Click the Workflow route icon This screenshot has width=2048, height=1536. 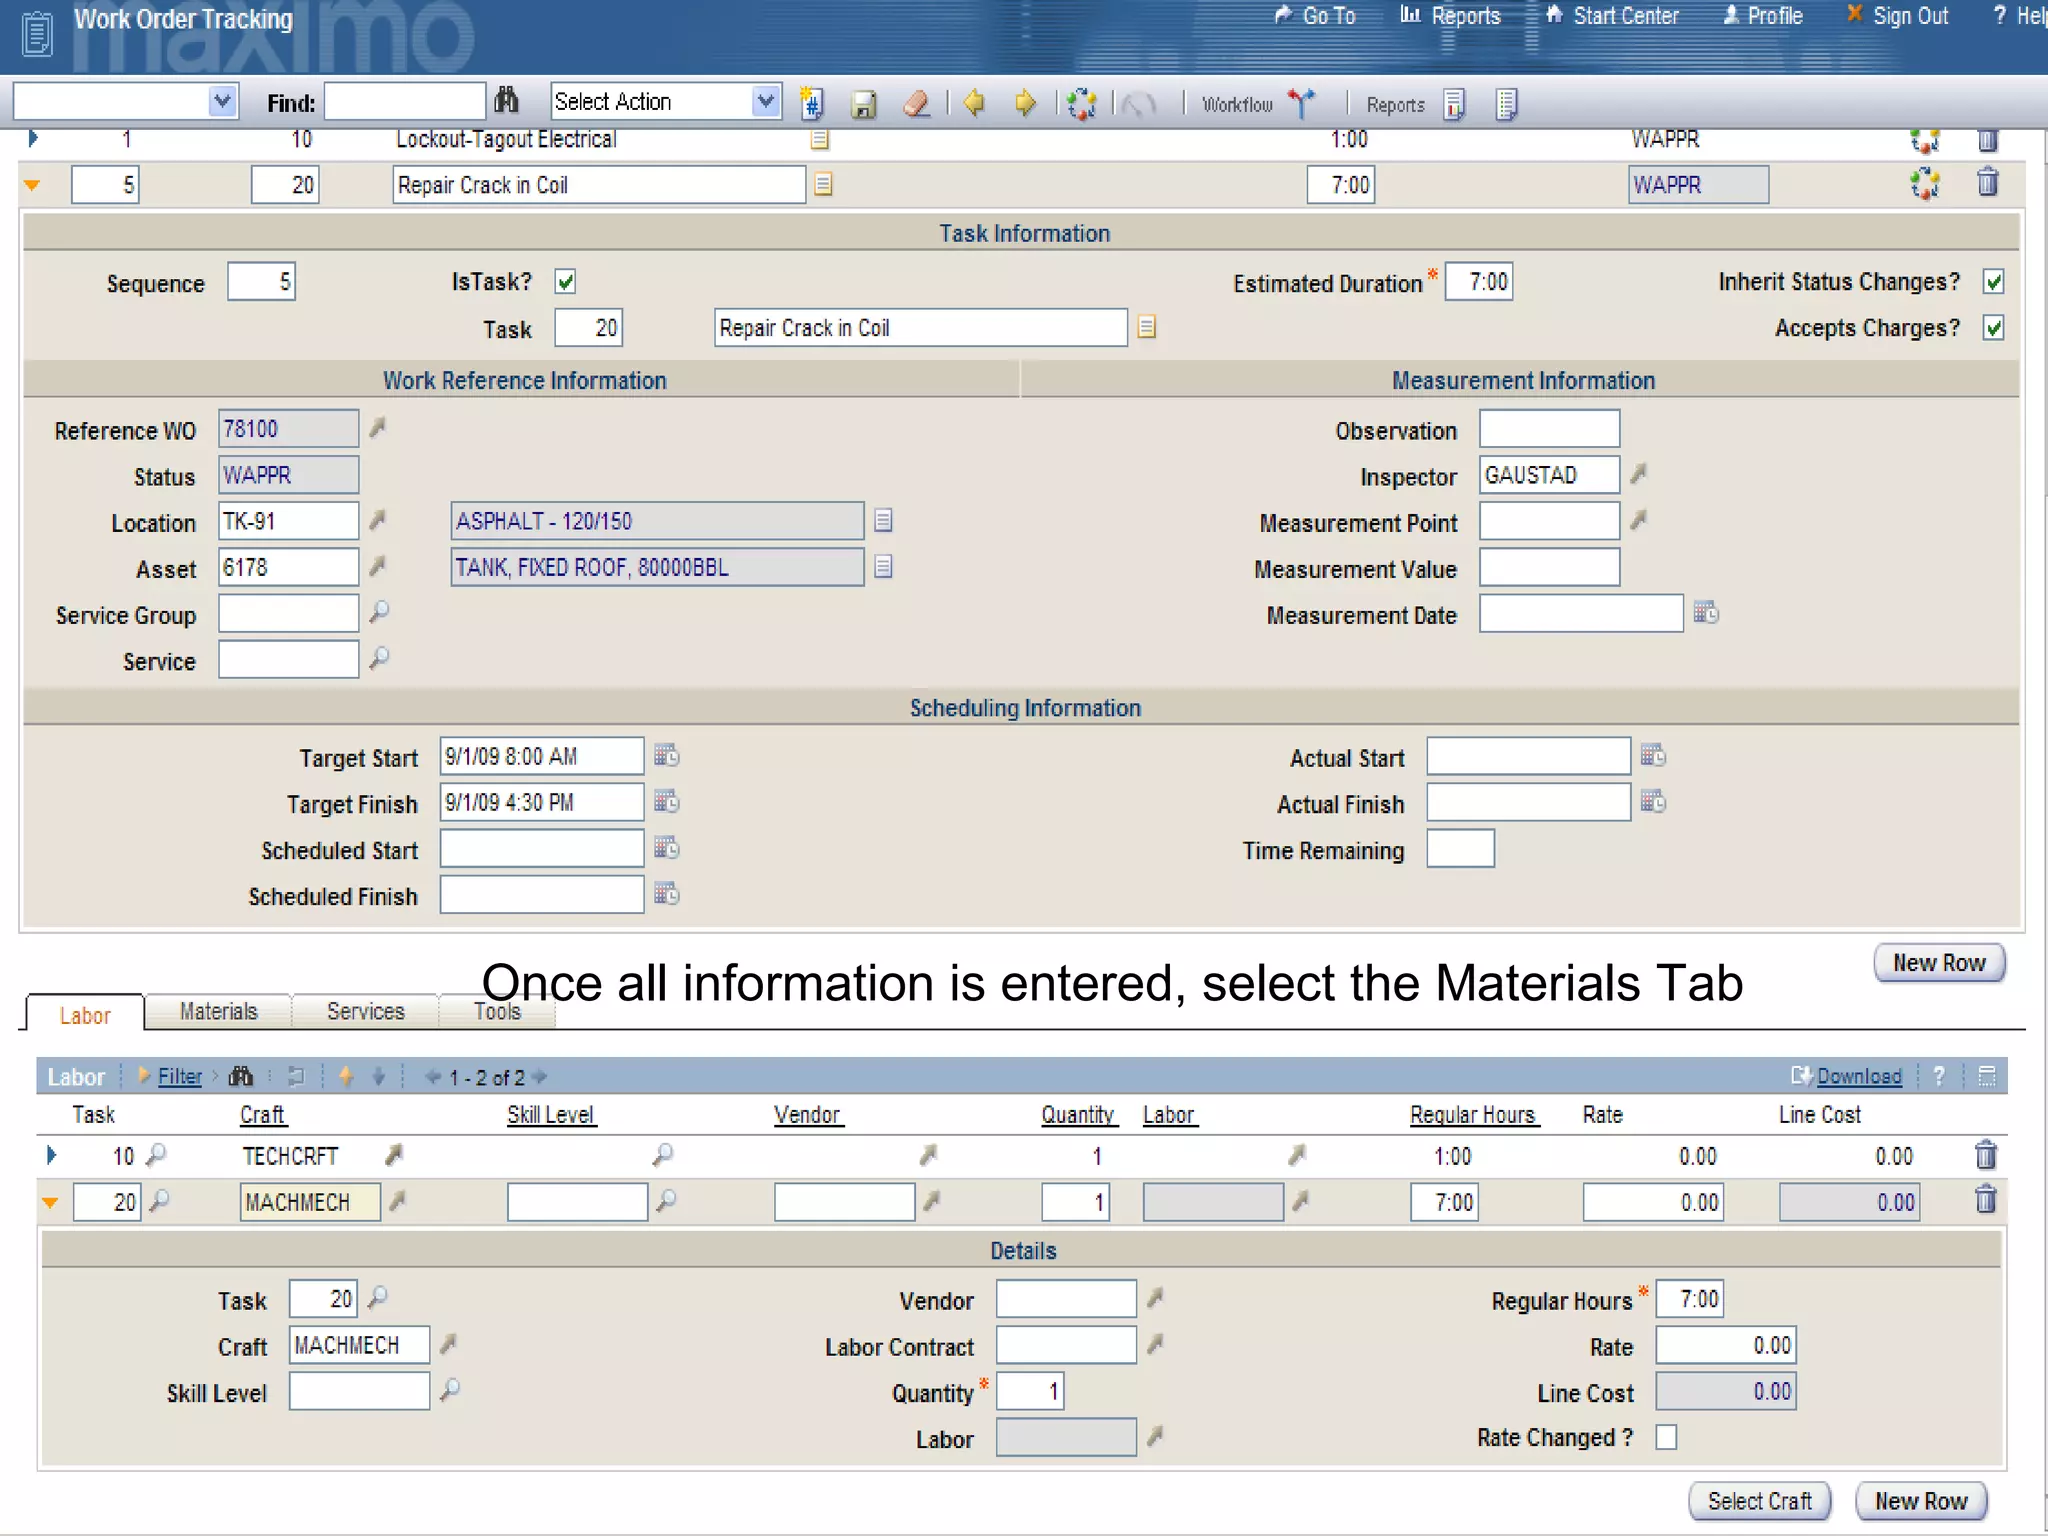[x=1301, y=103]
